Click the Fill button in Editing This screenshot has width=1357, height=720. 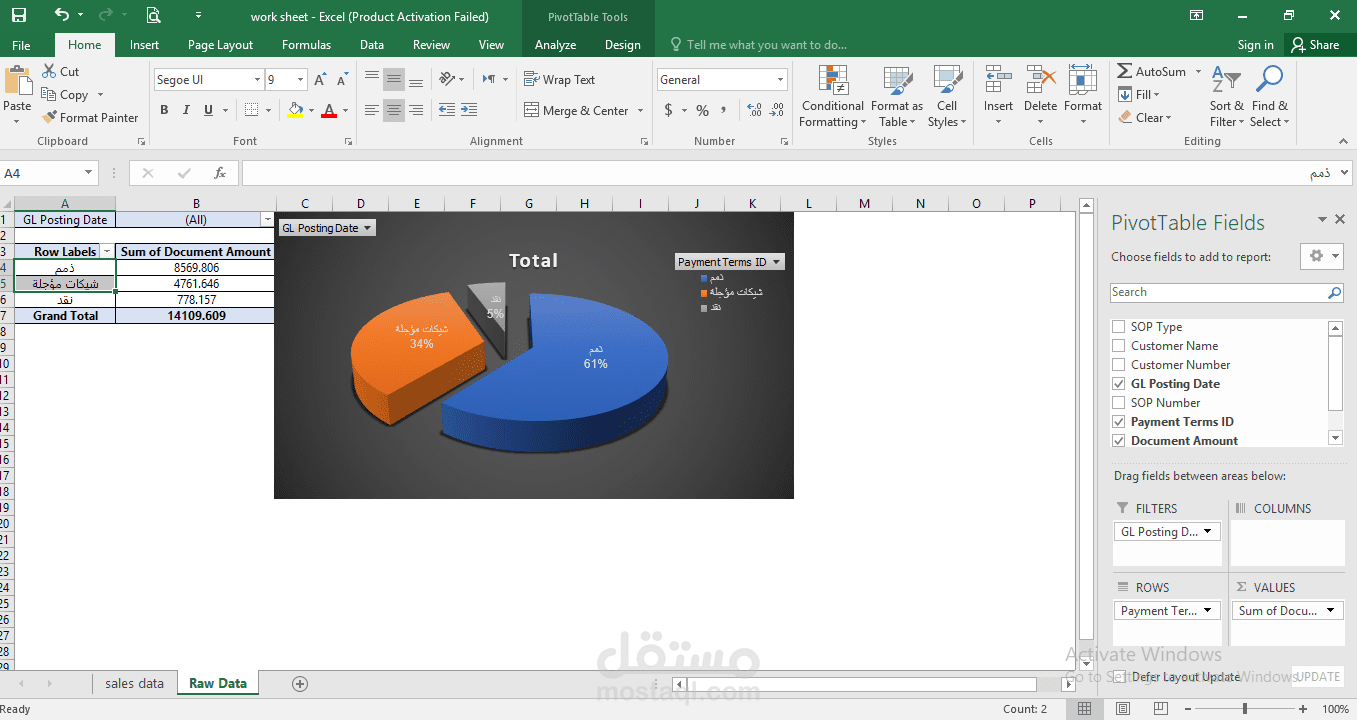[x=1139, y=95]
